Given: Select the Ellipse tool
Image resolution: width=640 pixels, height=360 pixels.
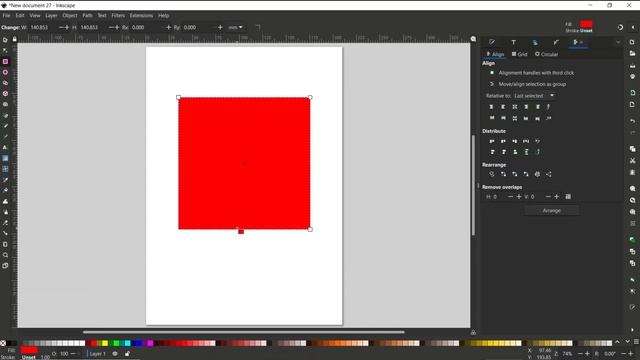Looking at the screenshot, I should coord(5,72).
